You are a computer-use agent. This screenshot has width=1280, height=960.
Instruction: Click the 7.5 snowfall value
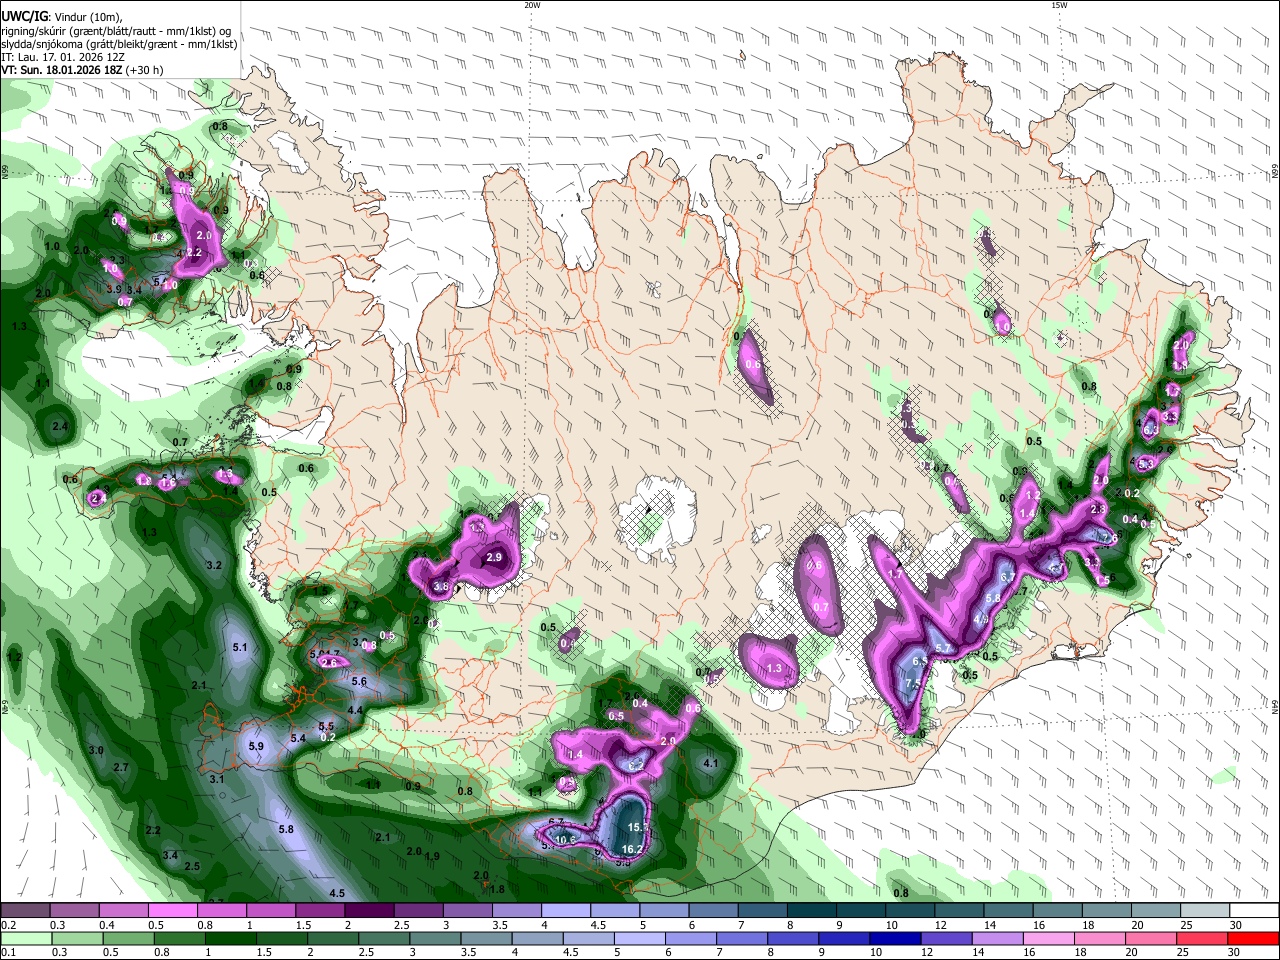coord(913,684)
